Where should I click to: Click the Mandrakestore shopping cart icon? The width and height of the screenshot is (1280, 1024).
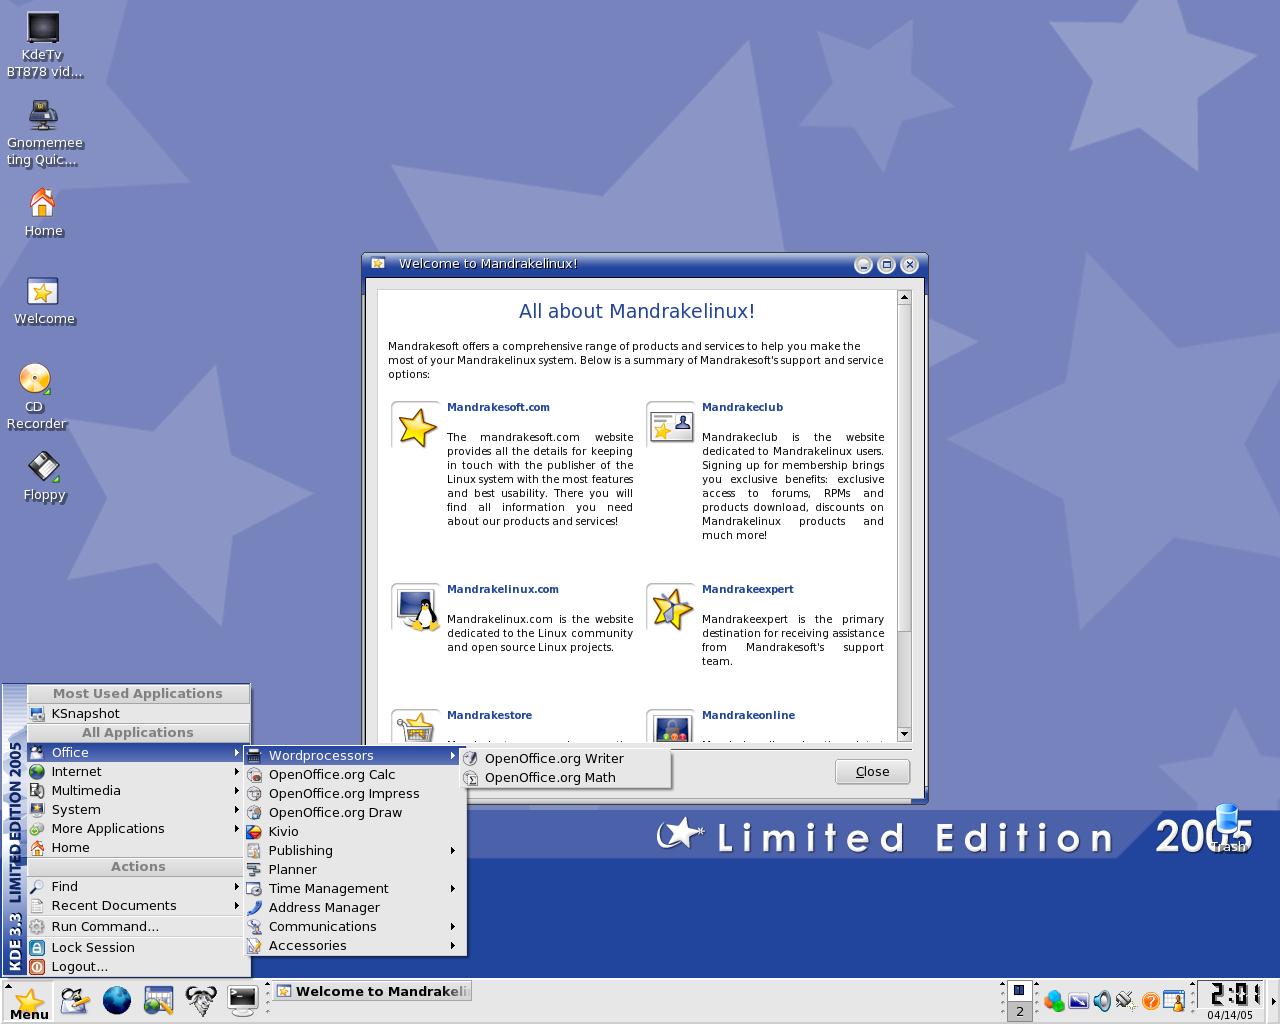[416, 726]
